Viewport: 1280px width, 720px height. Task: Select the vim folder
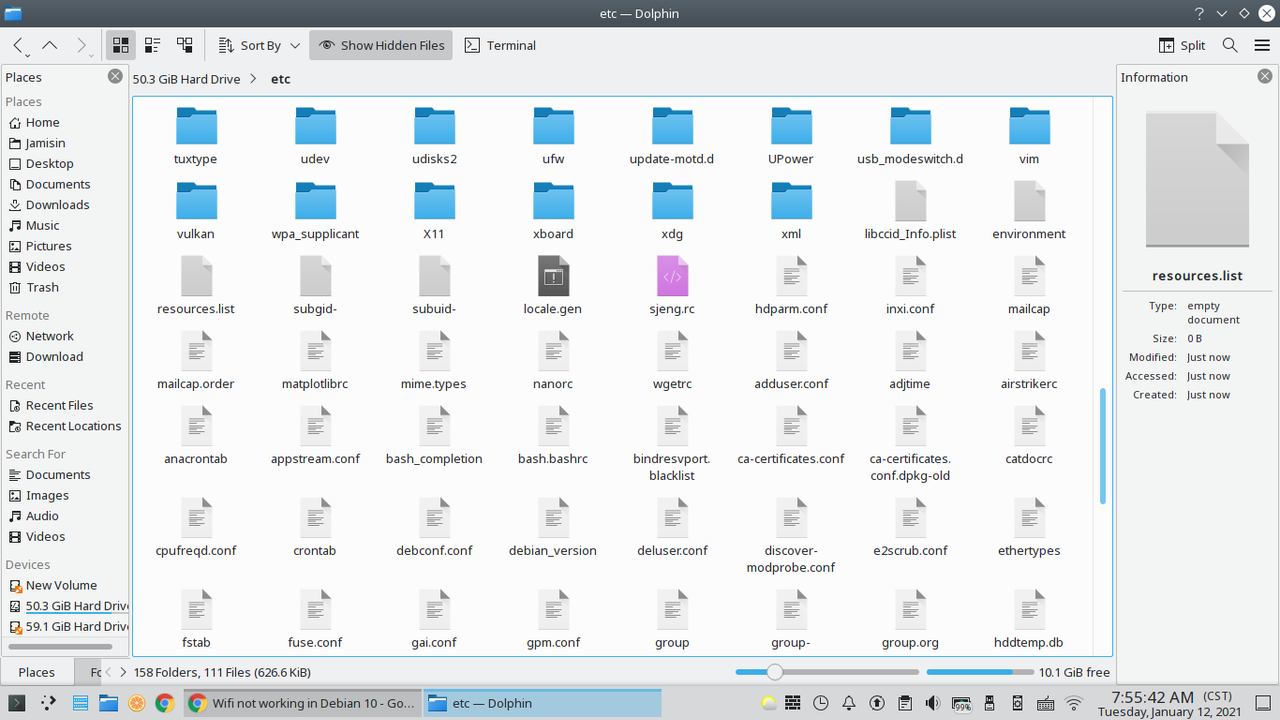(1029, 136)
